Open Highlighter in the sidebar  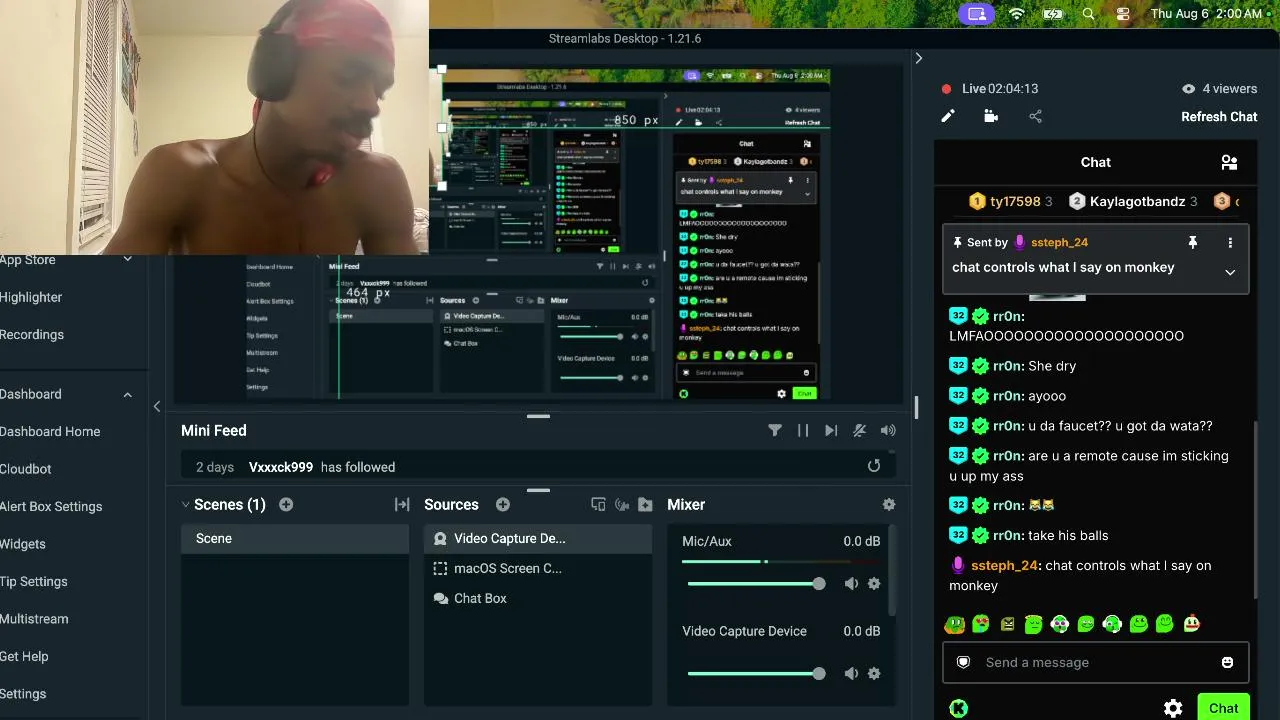tap(31, 297)
